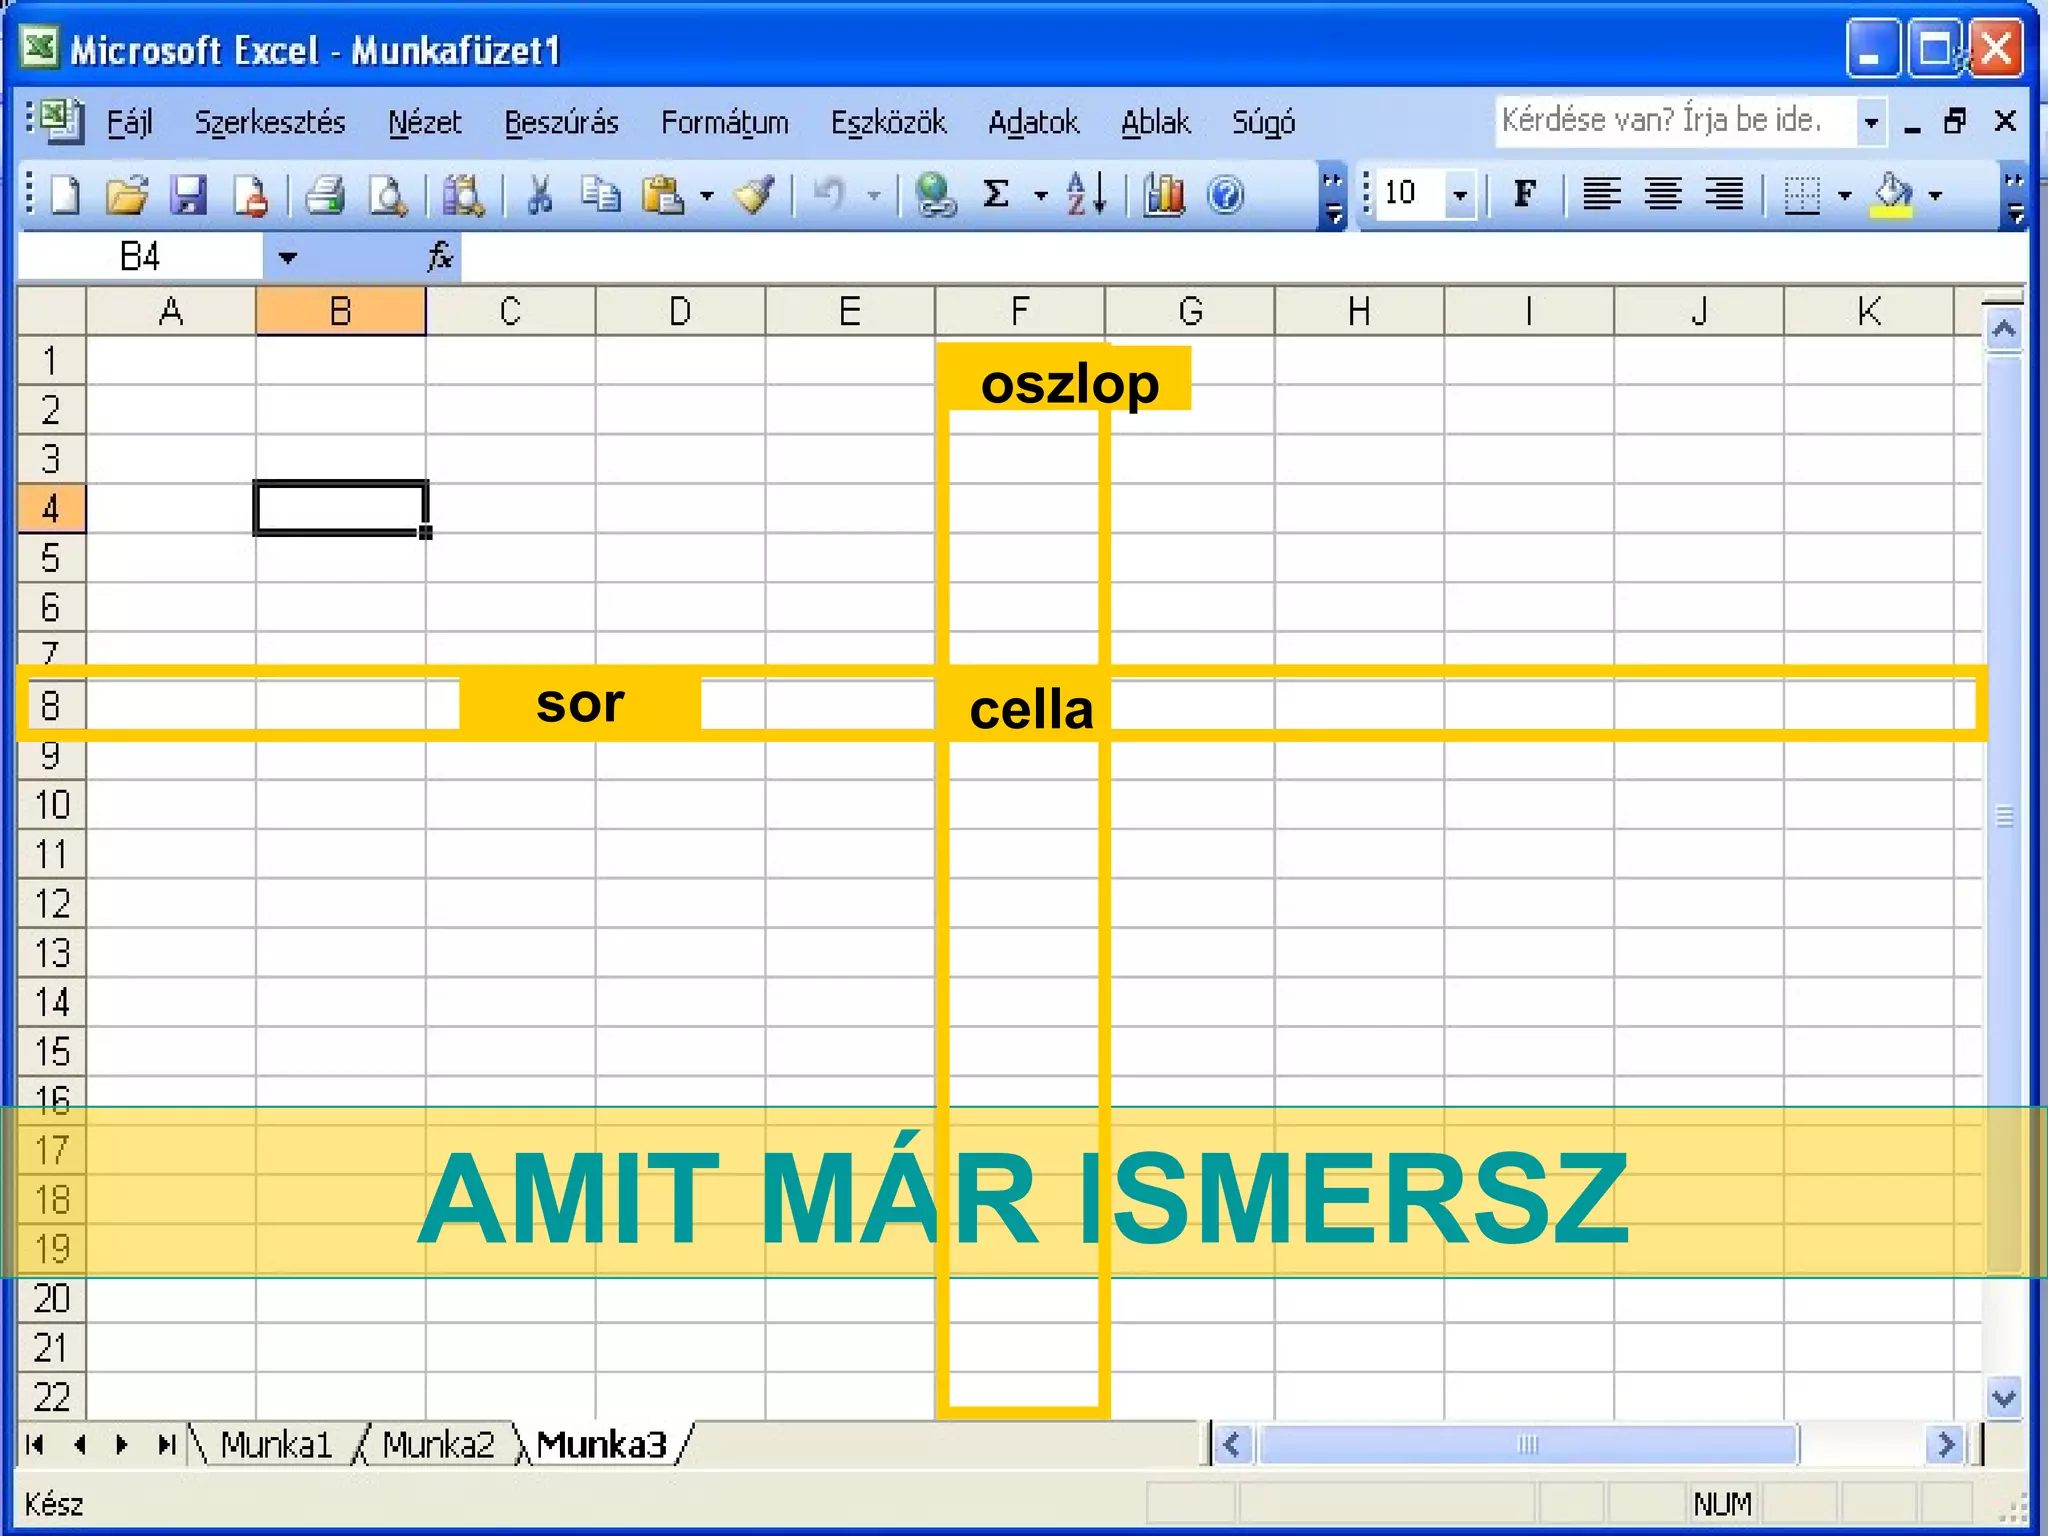2048x1536 pixels.
Task: Expand the font size dropdown
Action: tap(1460, 194)
